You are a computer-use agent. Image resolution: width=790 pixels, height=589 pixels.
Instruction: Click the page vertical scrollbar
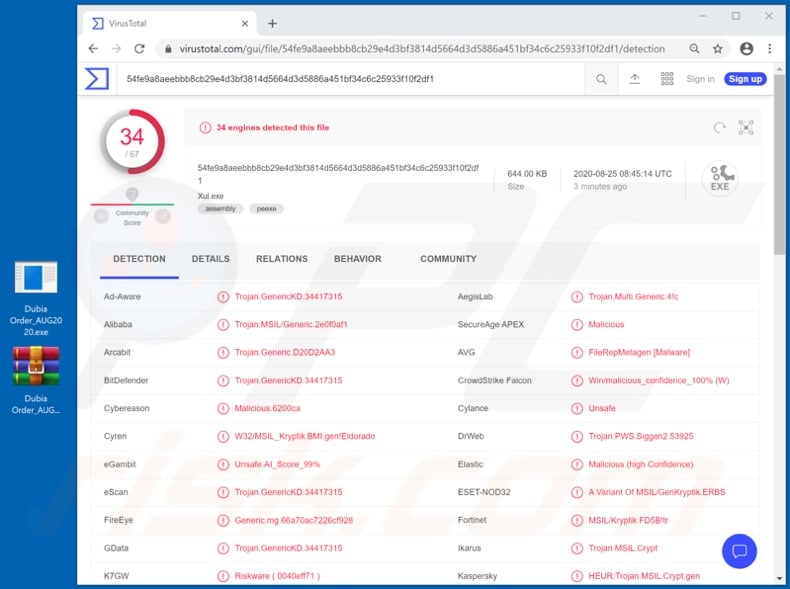click(x=779, y=165)
